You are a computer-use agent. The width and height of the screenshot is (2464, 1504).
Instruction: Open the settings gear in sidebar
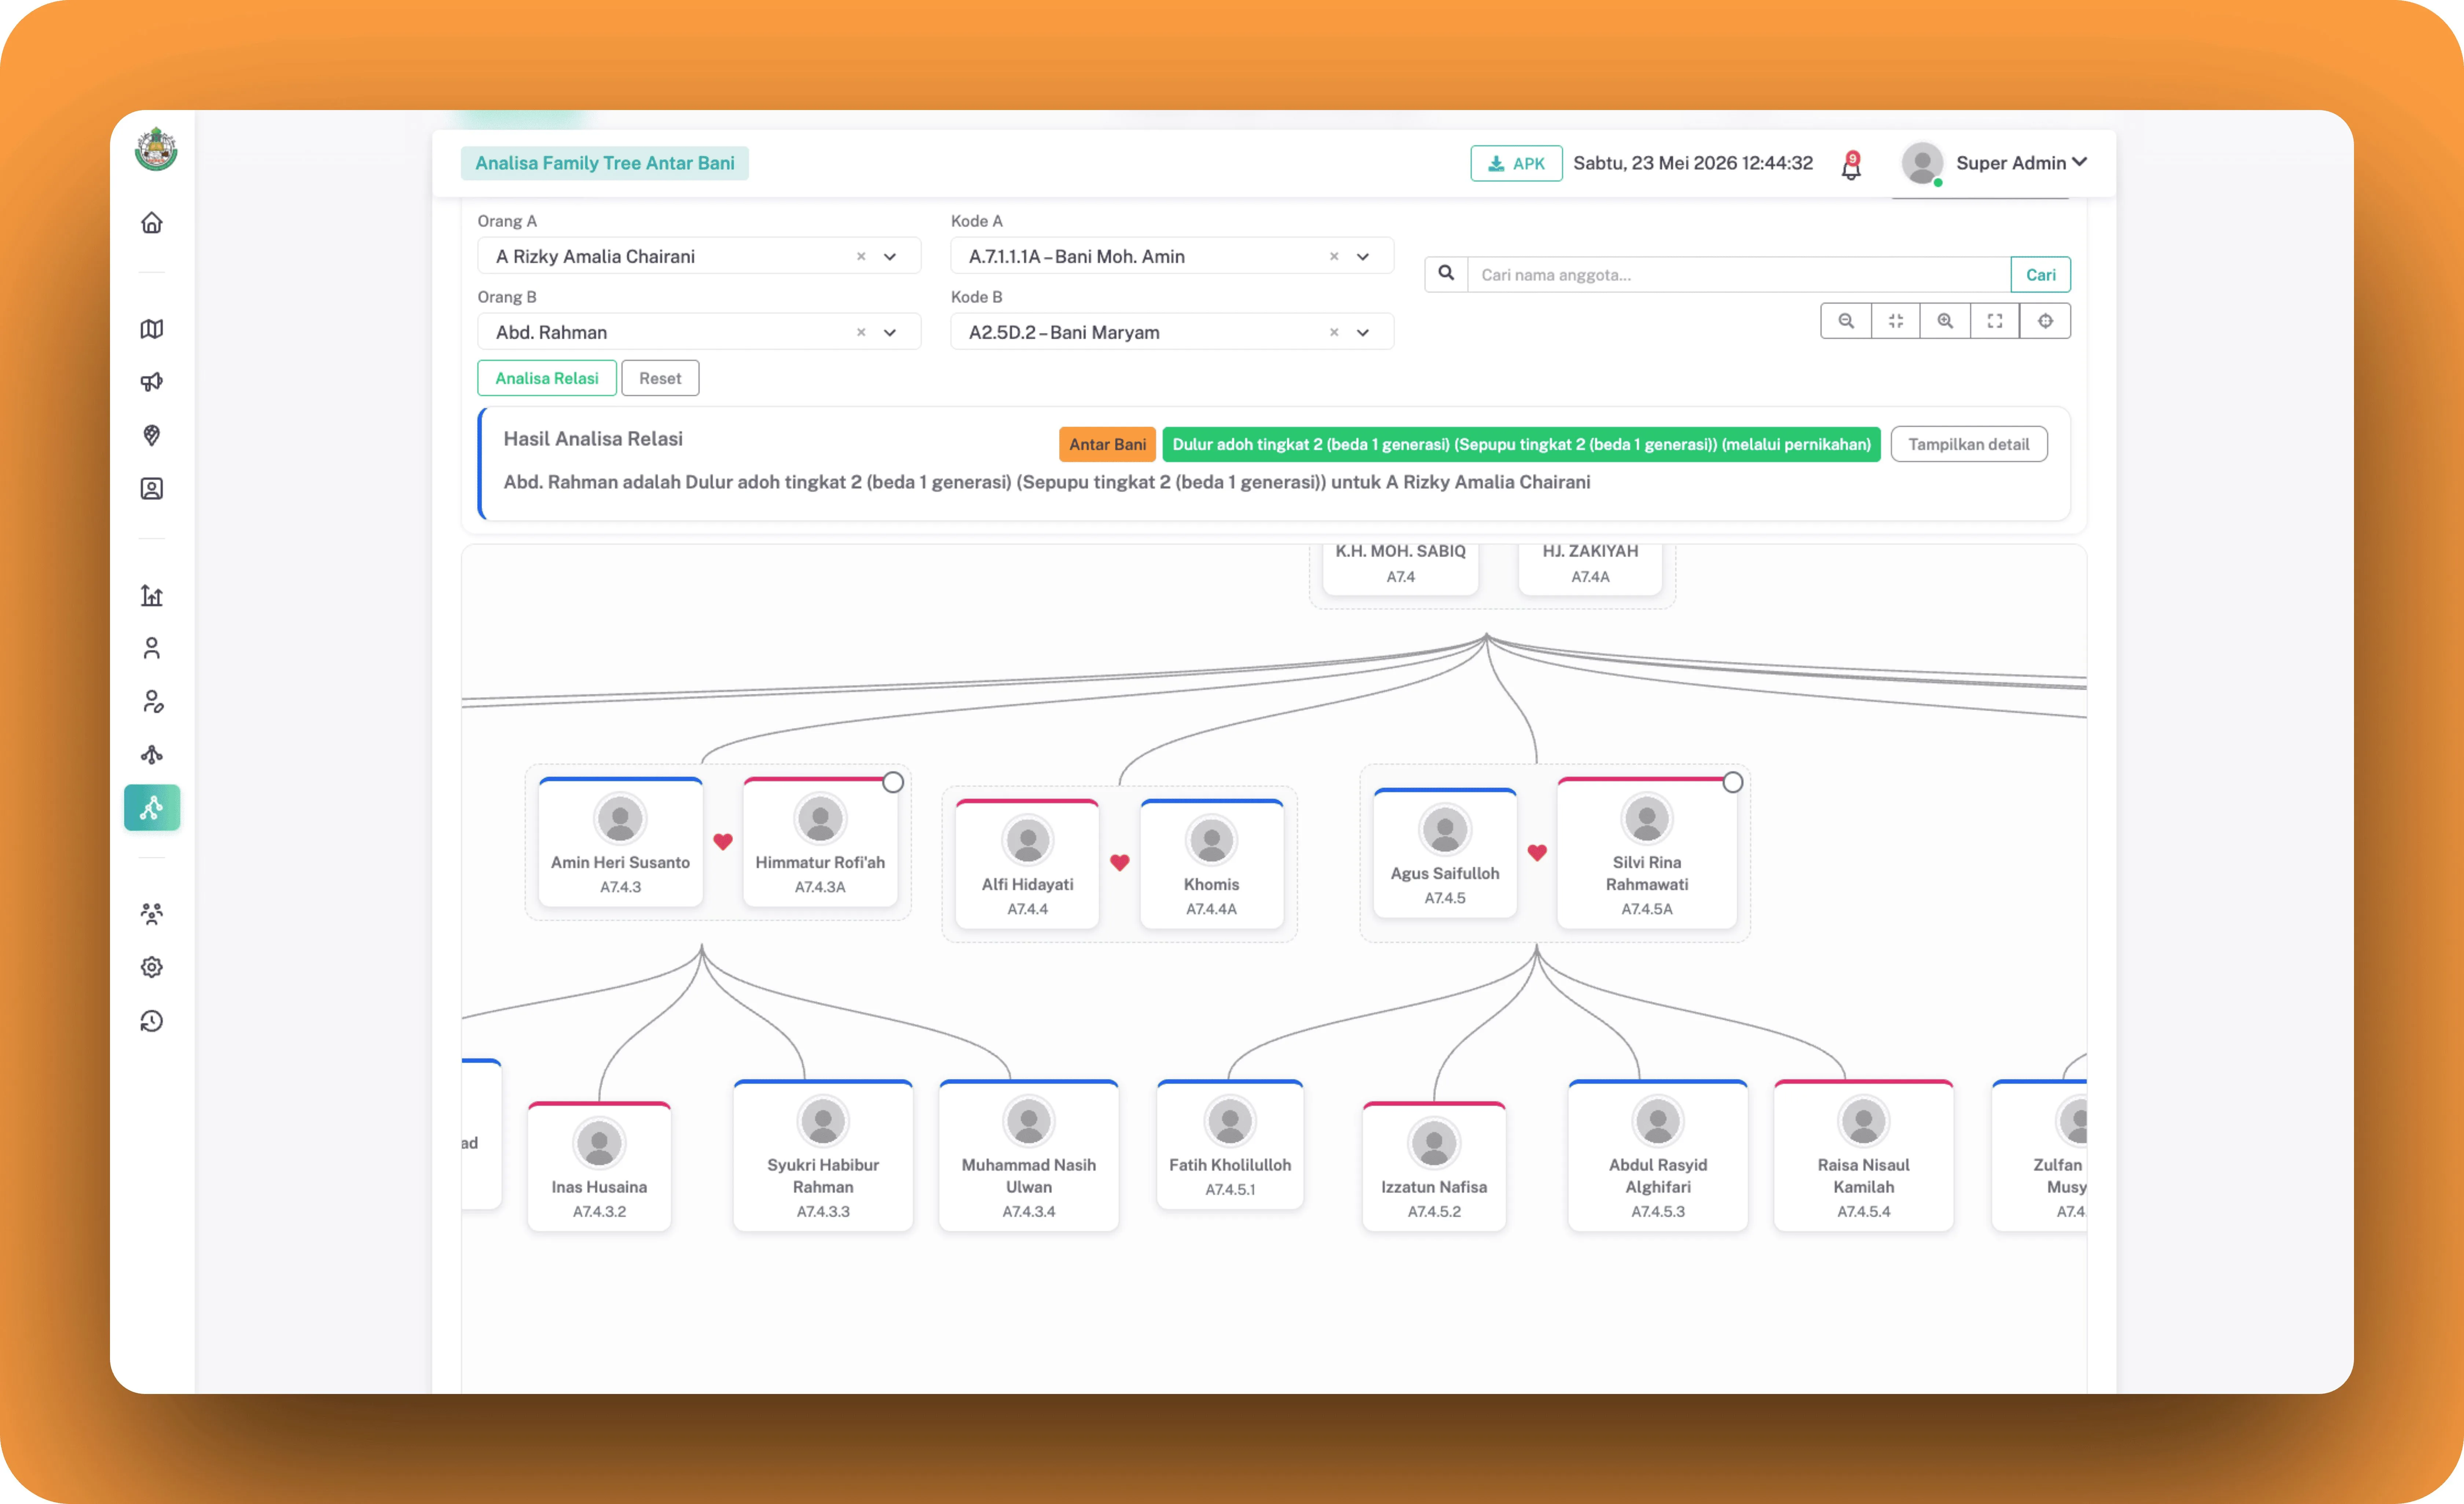pos(152,967)
